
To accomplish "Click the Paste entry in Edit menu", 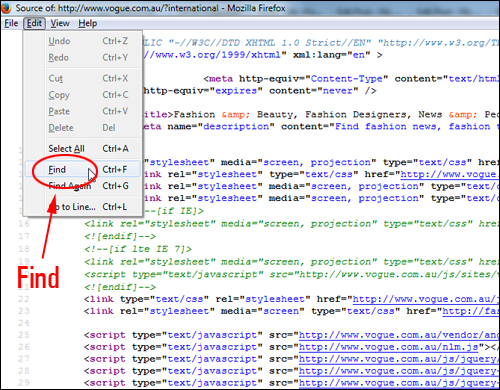I will pyautogui.click(x=82, y=111).
